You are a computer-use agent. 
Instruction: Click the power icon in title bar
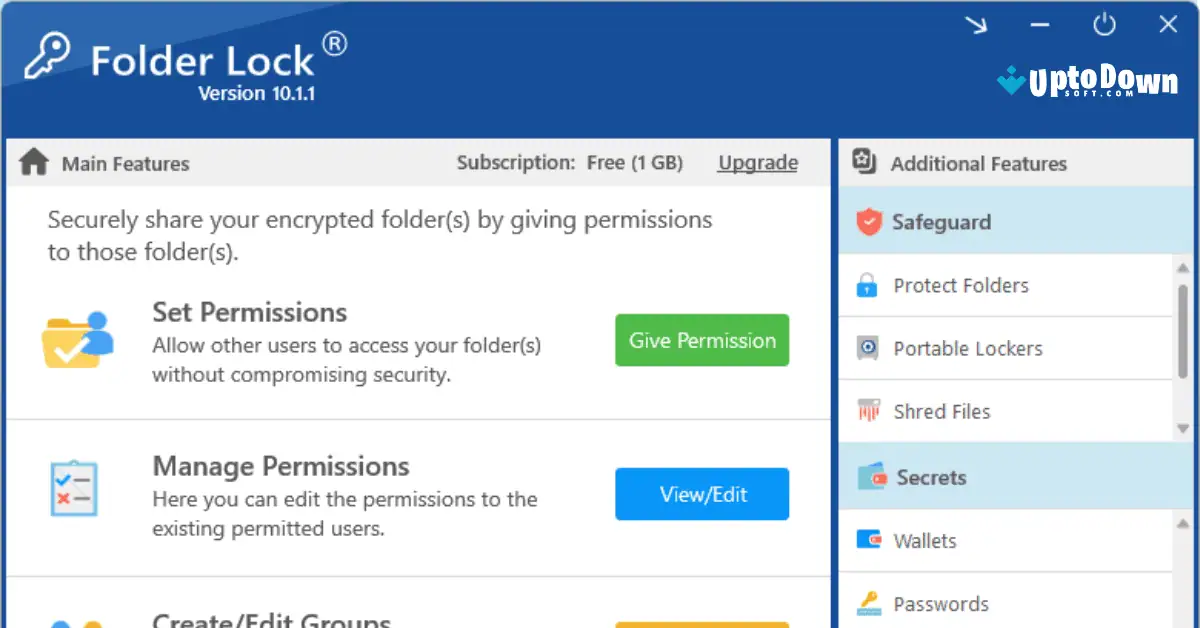pyautogui.click(x=1104, y=25)
